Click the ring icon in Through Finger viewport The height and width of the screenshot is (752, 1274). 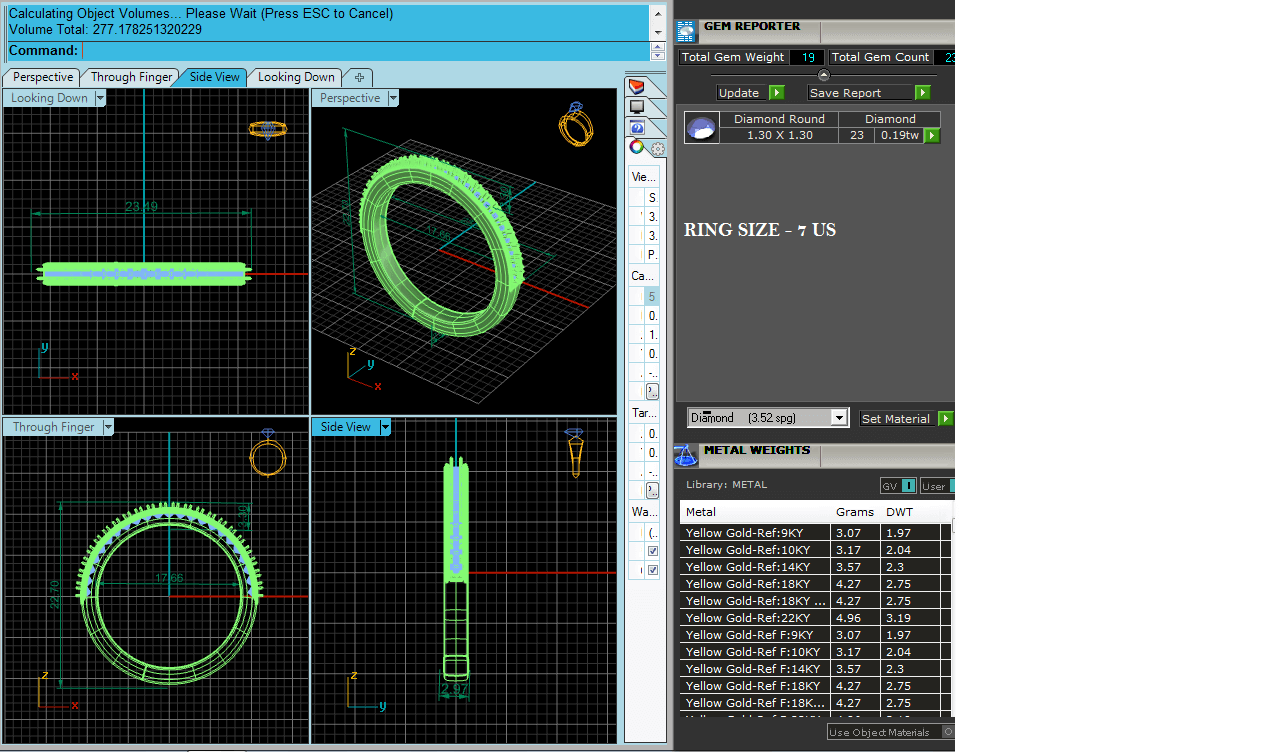(x=268, y=453)
